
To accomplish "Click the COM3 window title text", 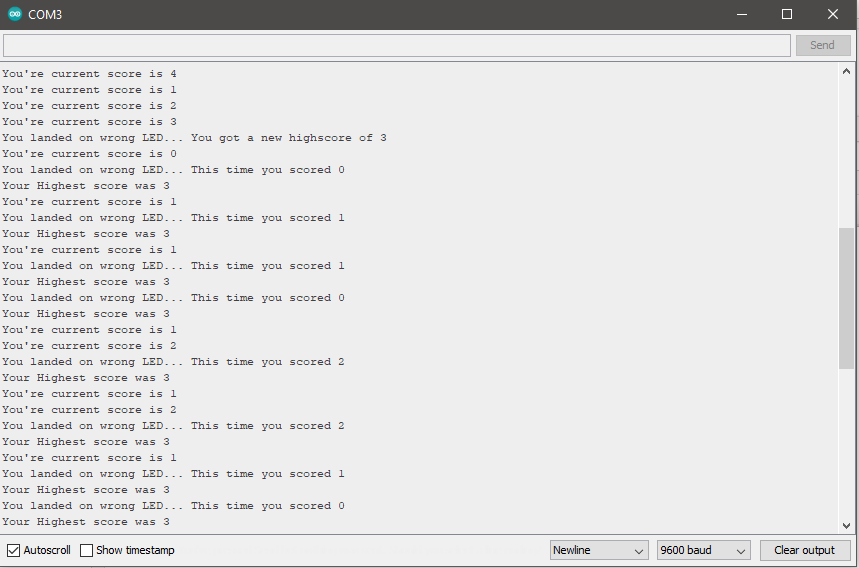I will [x=45, y=15].
